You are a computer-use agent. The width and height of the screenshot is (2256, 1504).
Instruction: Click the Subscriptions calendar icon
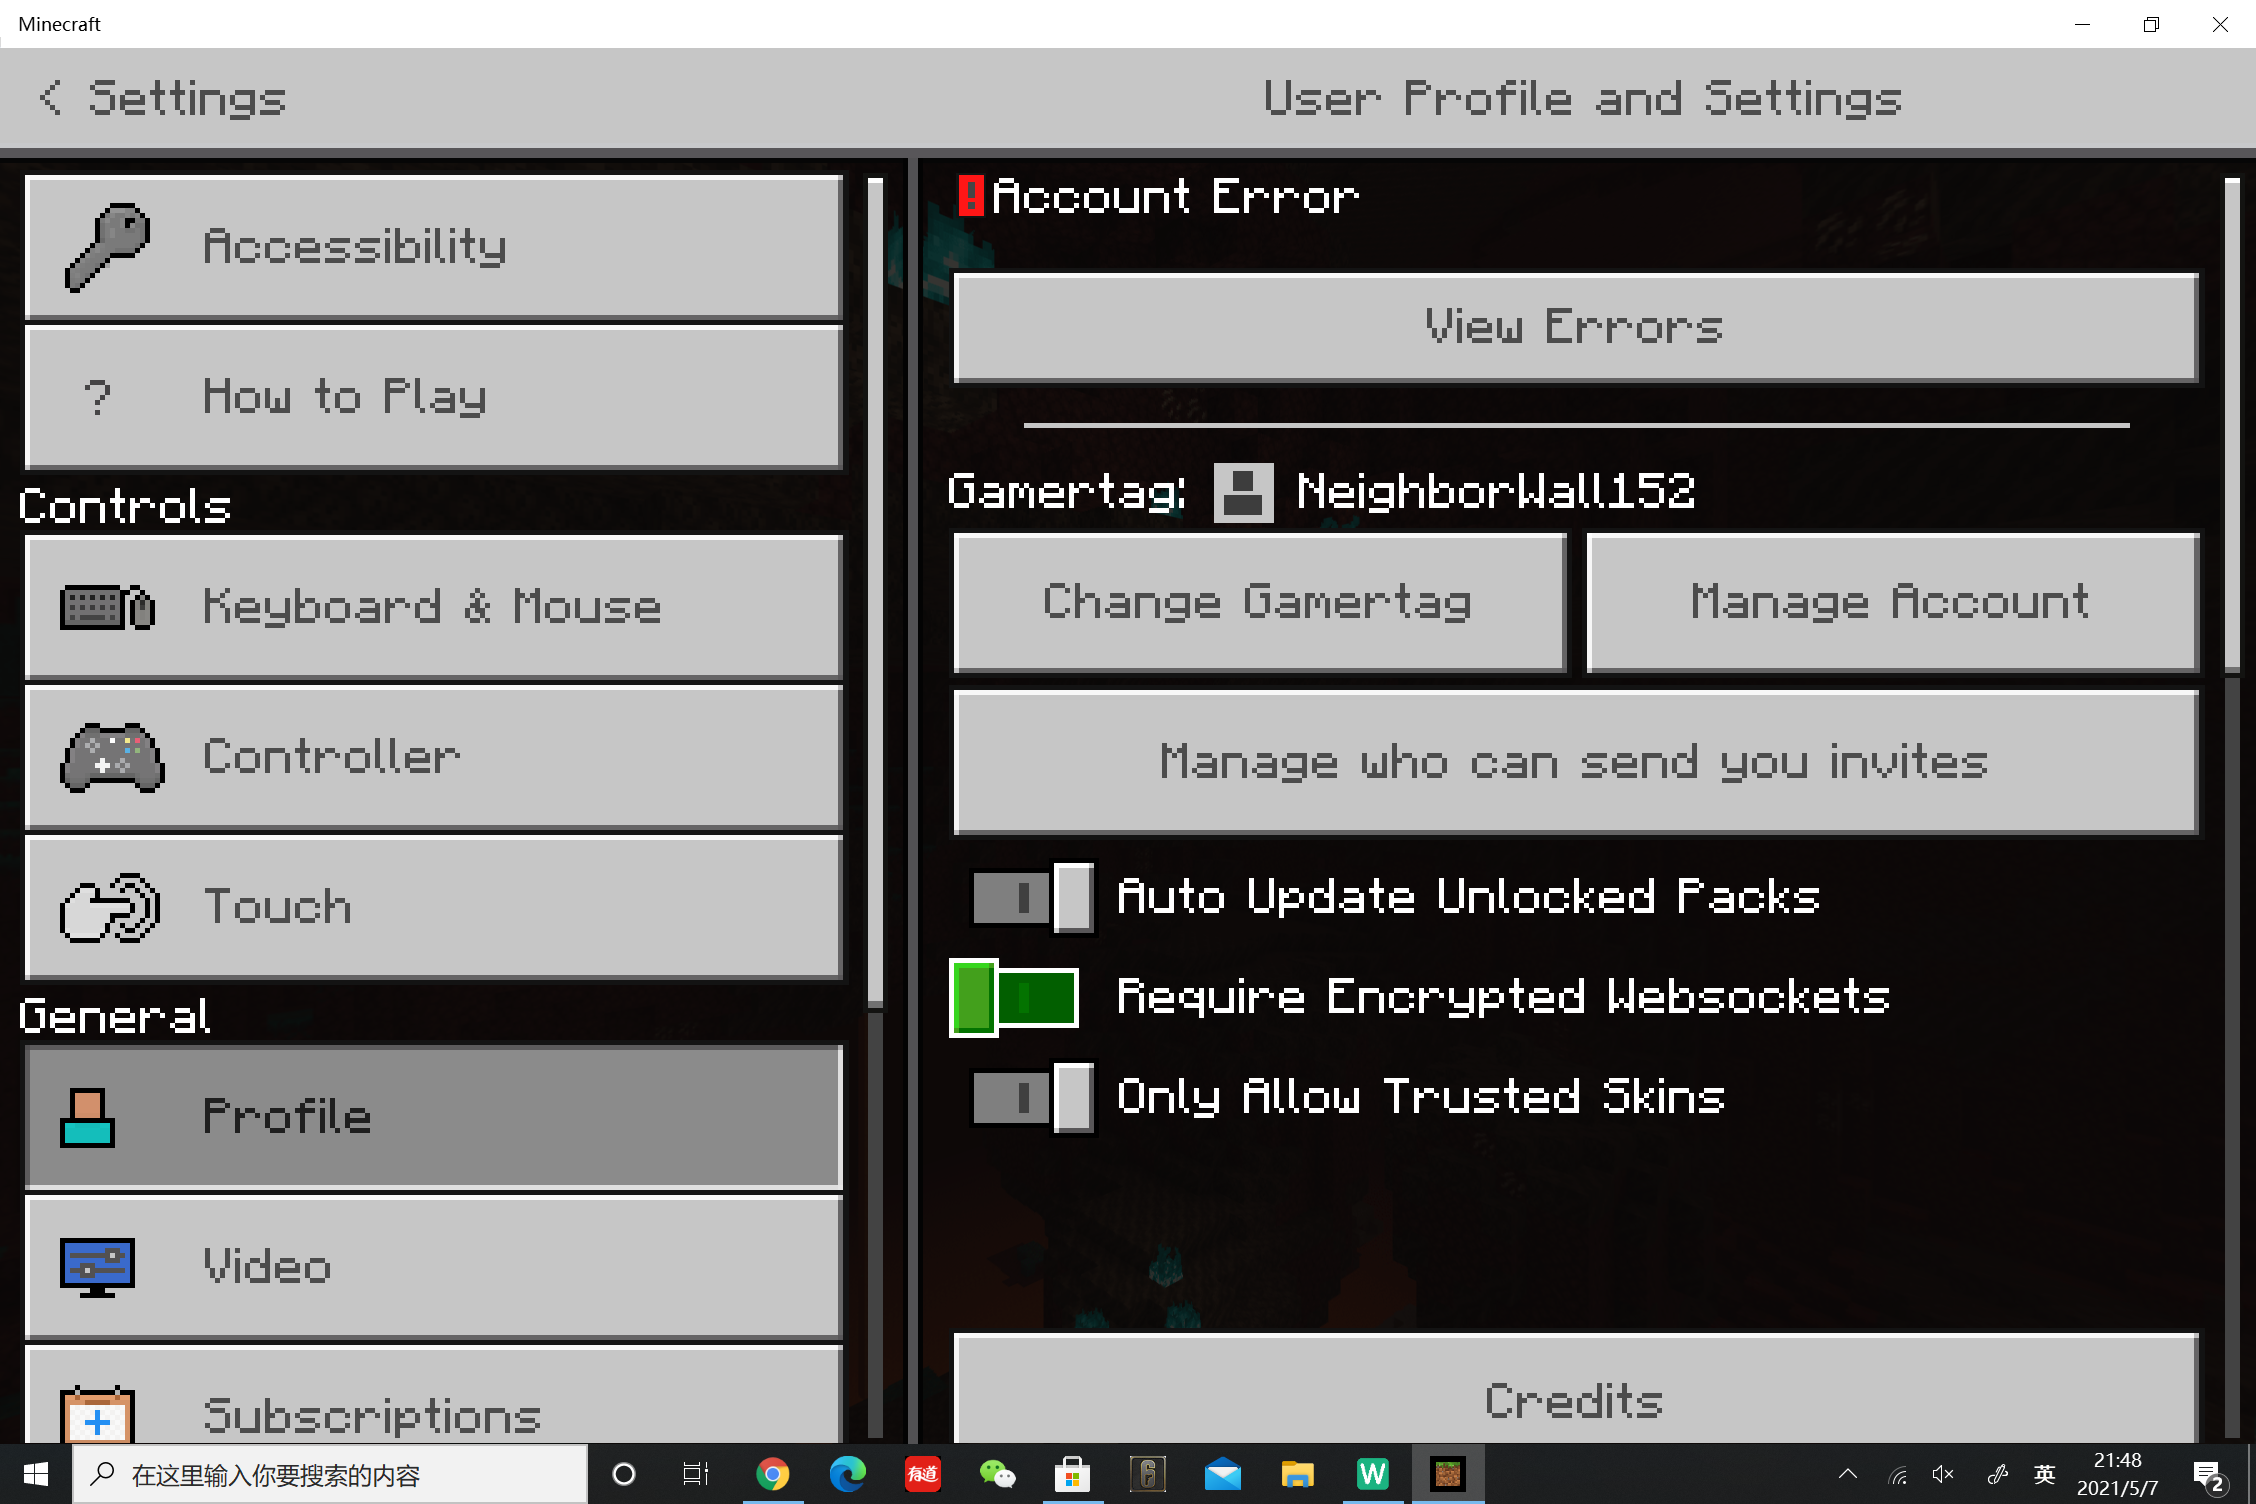point(97,1415)
